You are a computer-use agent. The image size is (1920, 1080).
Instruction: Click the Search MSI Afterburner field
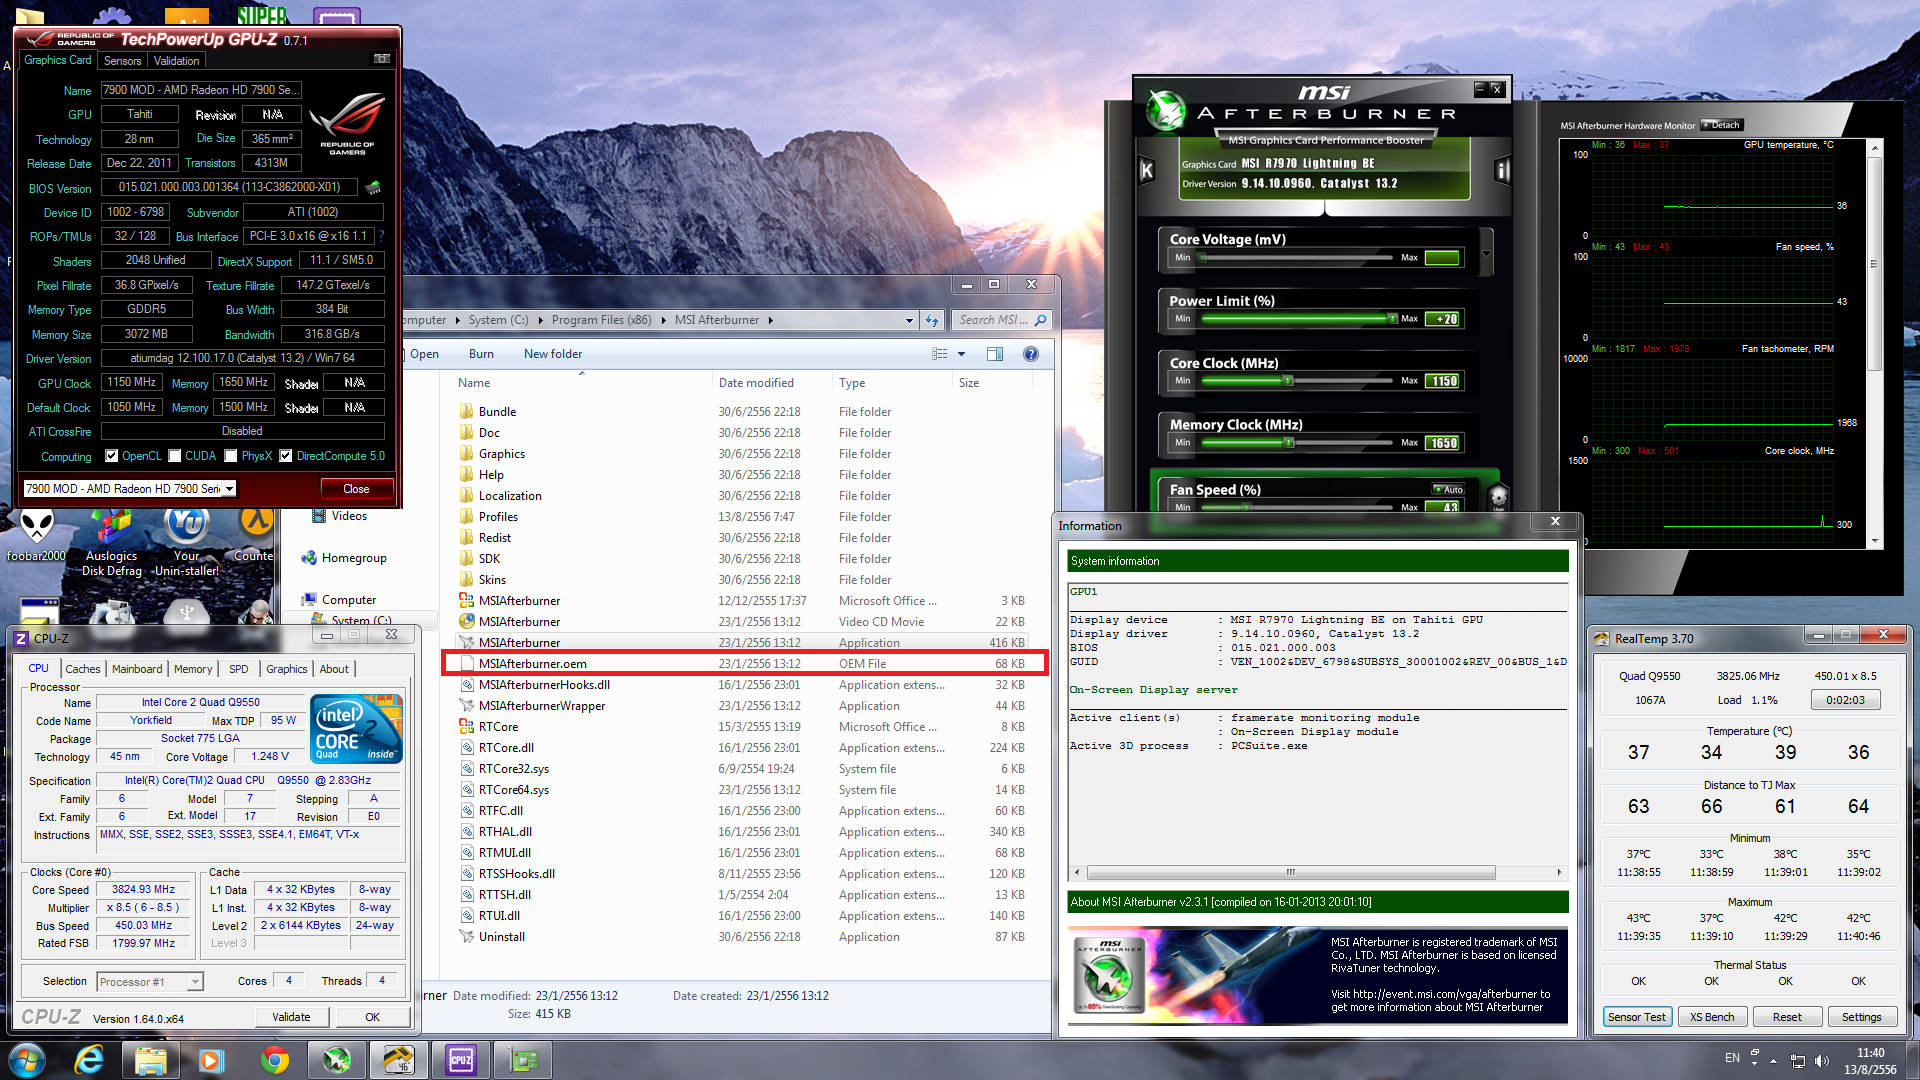[992, 320]
